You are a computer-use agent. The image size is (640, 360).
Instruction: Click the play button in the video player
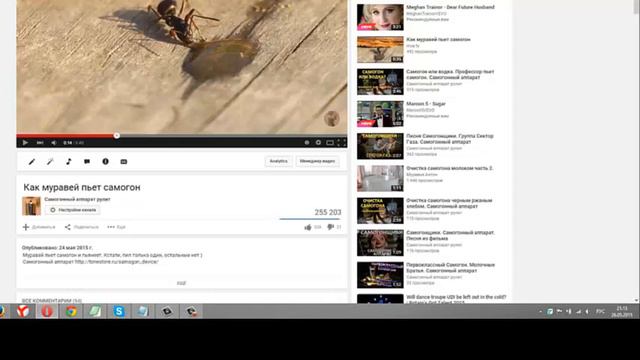(x=25, y=142)
